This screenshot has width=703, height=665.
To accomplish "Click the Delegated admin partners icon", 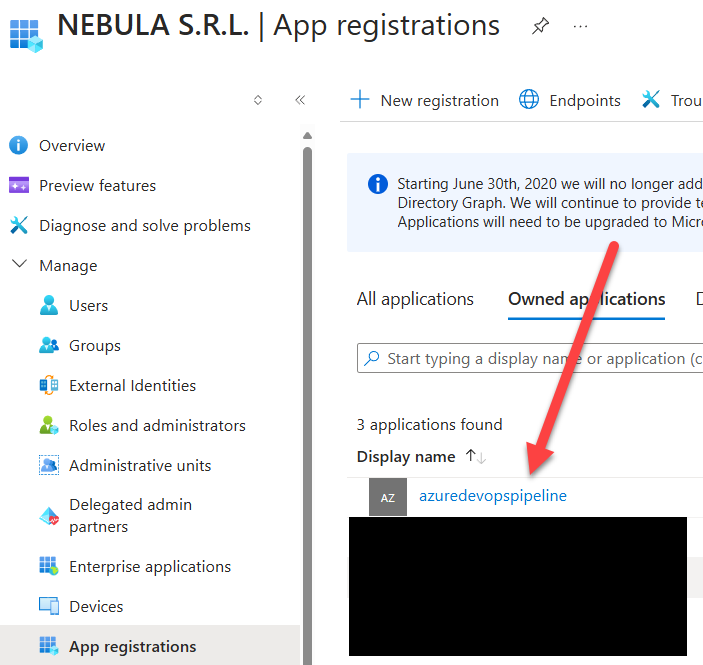I will (49, 516).
